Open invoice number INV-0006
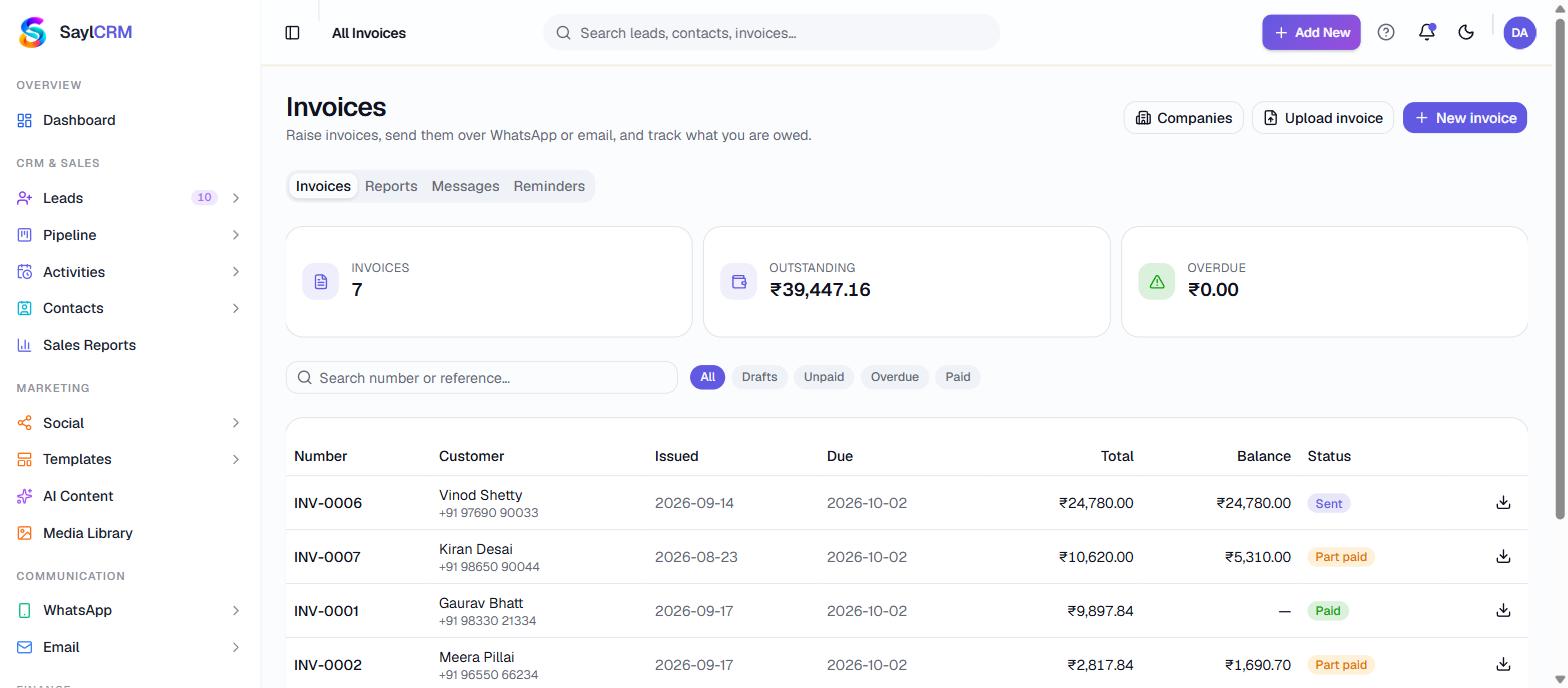 pos(328,503)
